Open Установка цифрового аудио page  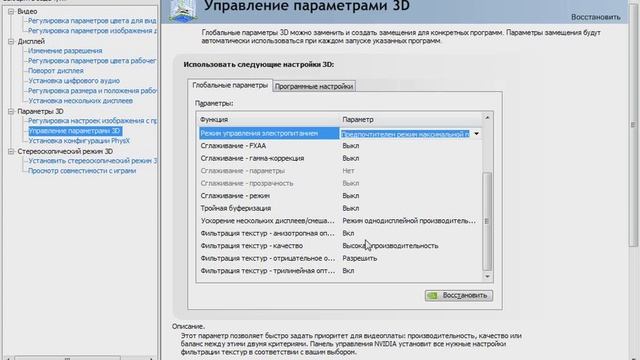point(74,81)
